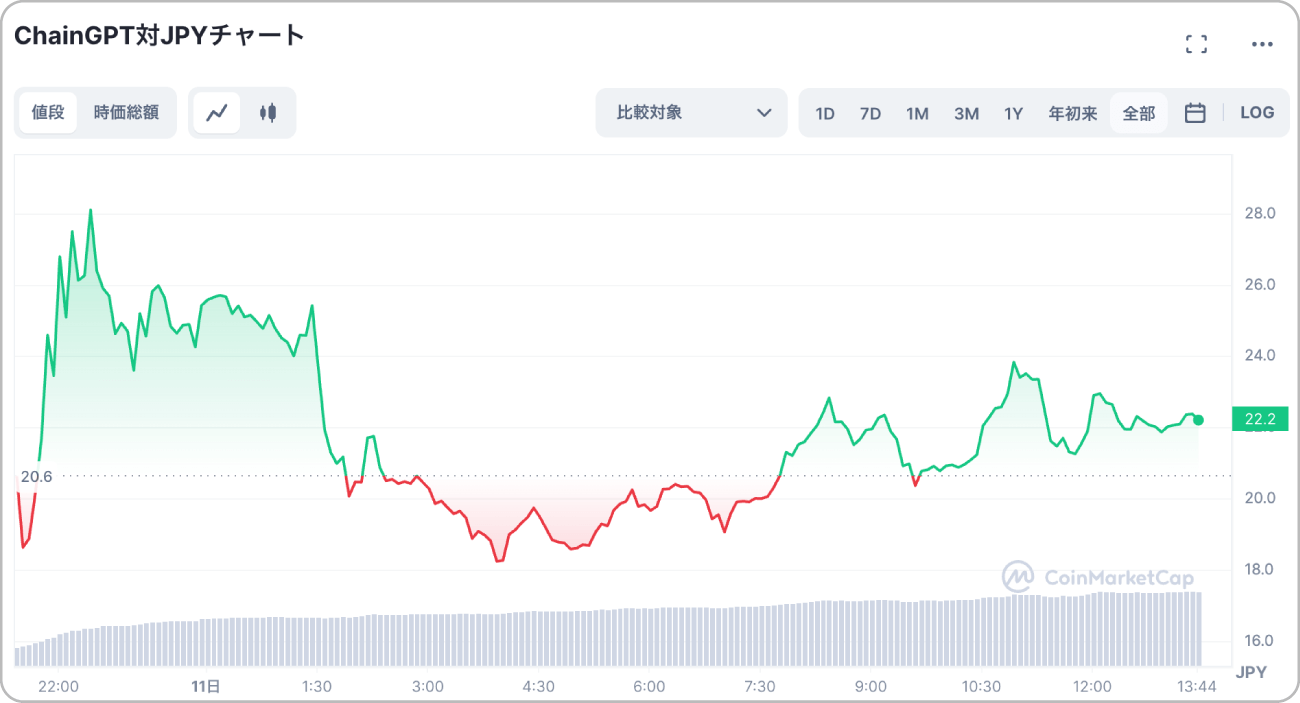This screenshot has width=1300, height=703.
Task: Select the 年初来 year-to-date range
Action: (1073, 113)
